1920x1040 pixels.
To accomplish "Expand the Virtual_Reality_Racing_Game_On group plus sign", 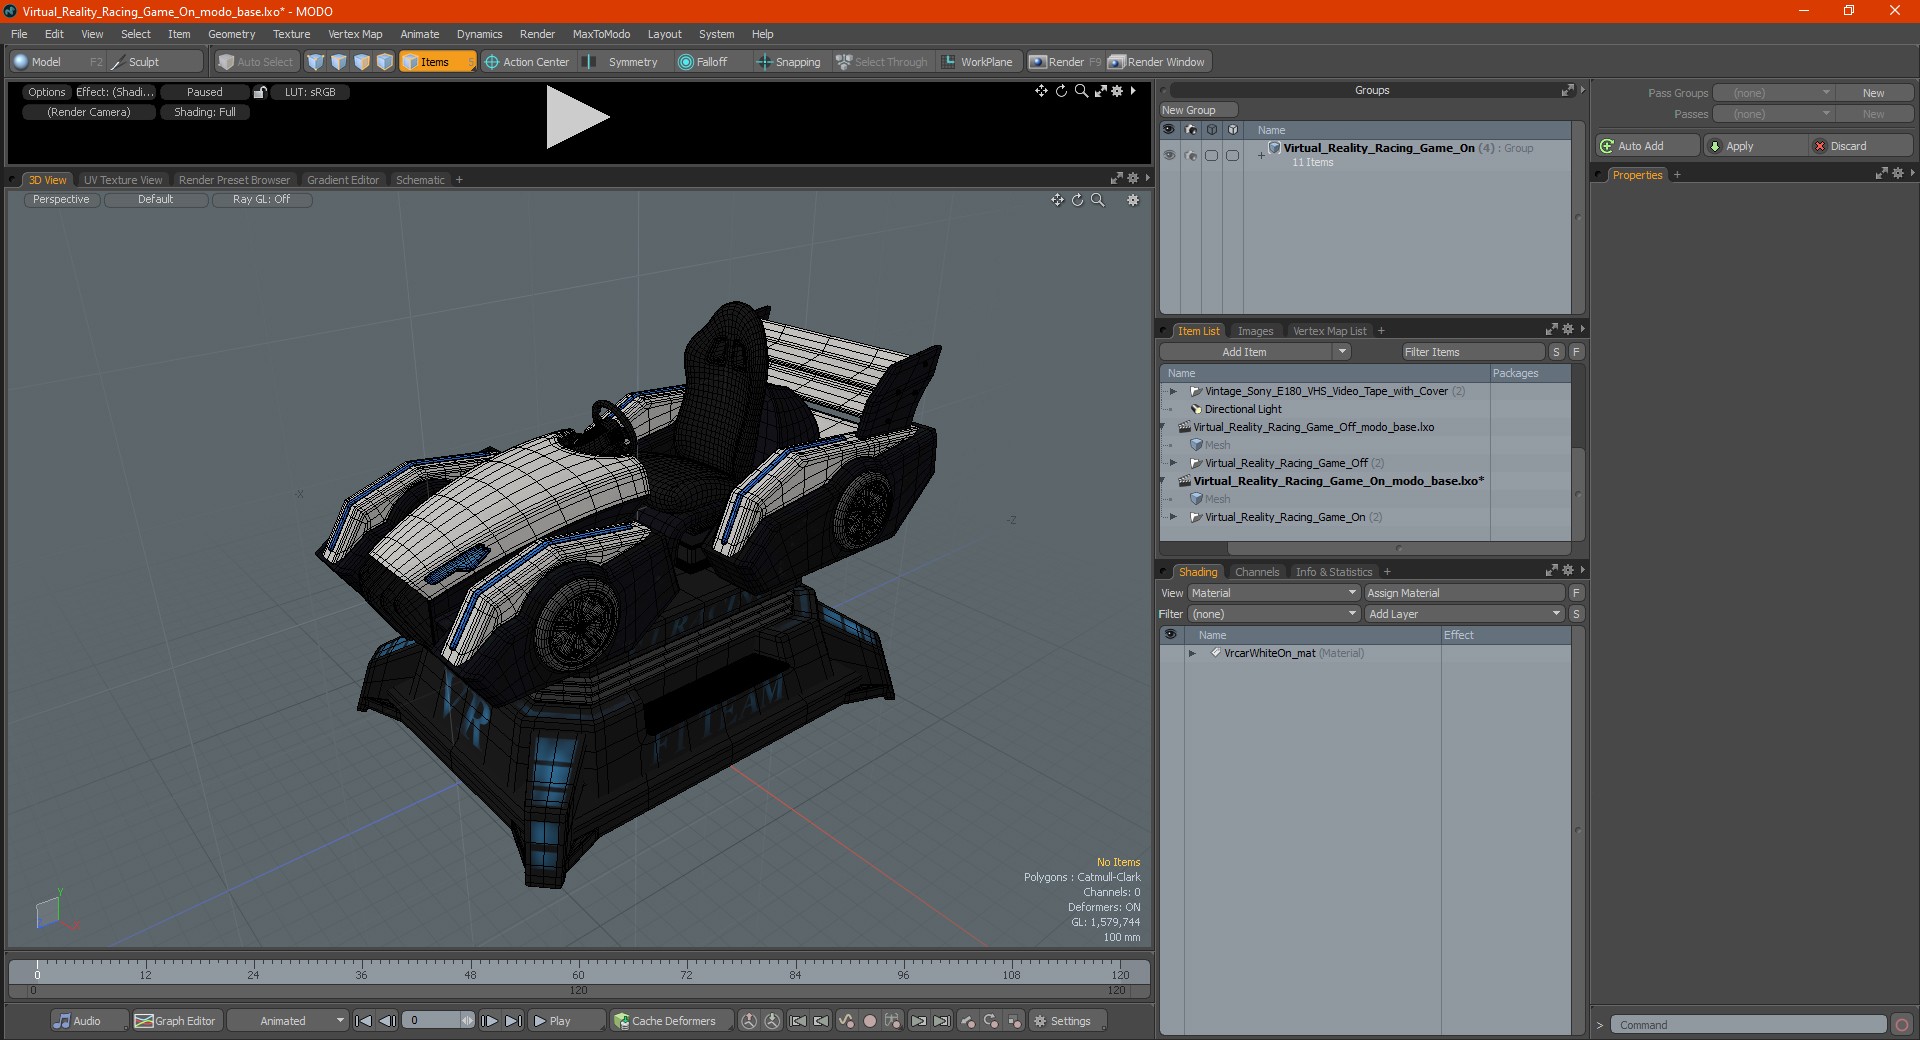I will tap(1261, 156).
